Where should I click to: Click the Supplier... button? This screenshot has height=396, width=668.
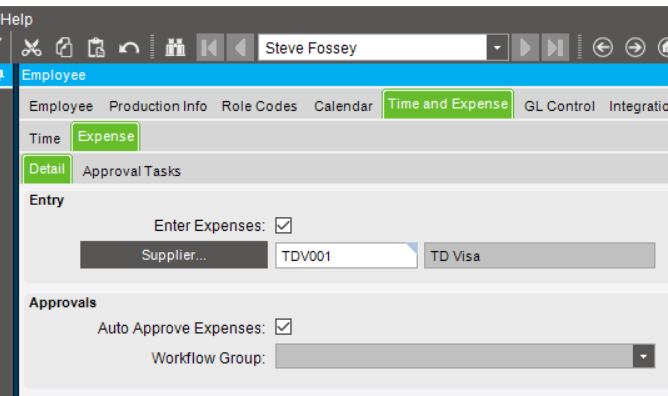tap(174, 255)
